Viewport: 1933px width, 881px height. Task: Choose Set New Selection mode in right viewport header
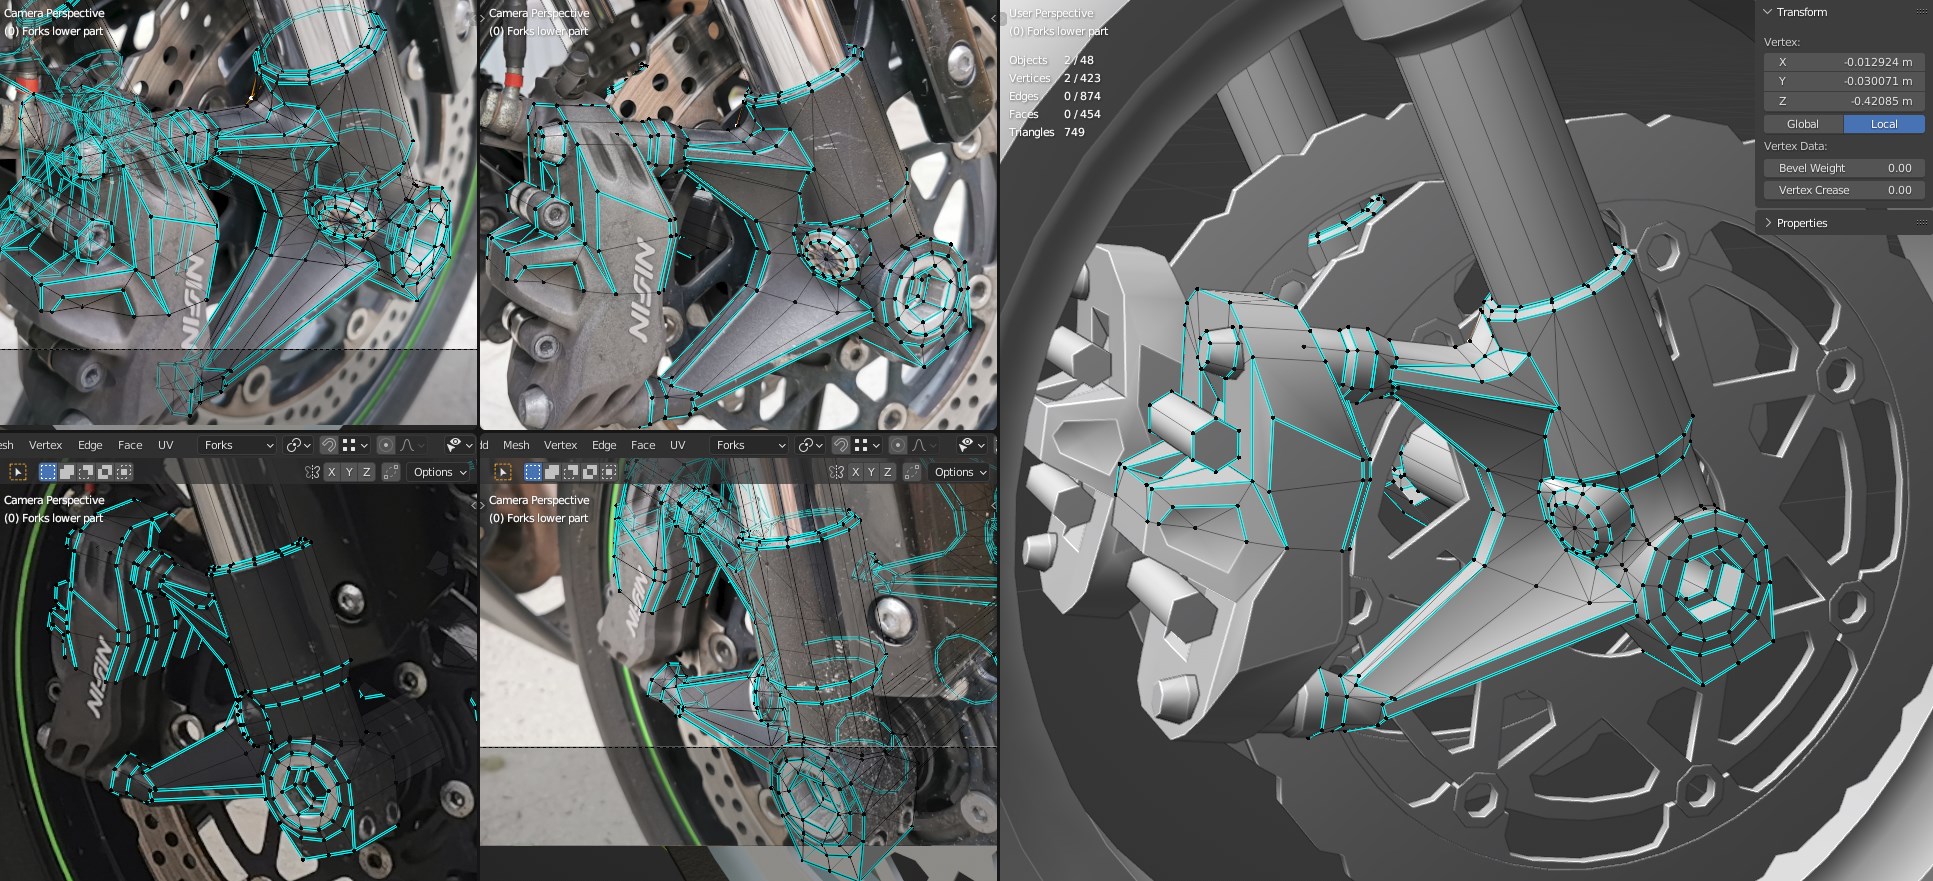coord(533,472)
